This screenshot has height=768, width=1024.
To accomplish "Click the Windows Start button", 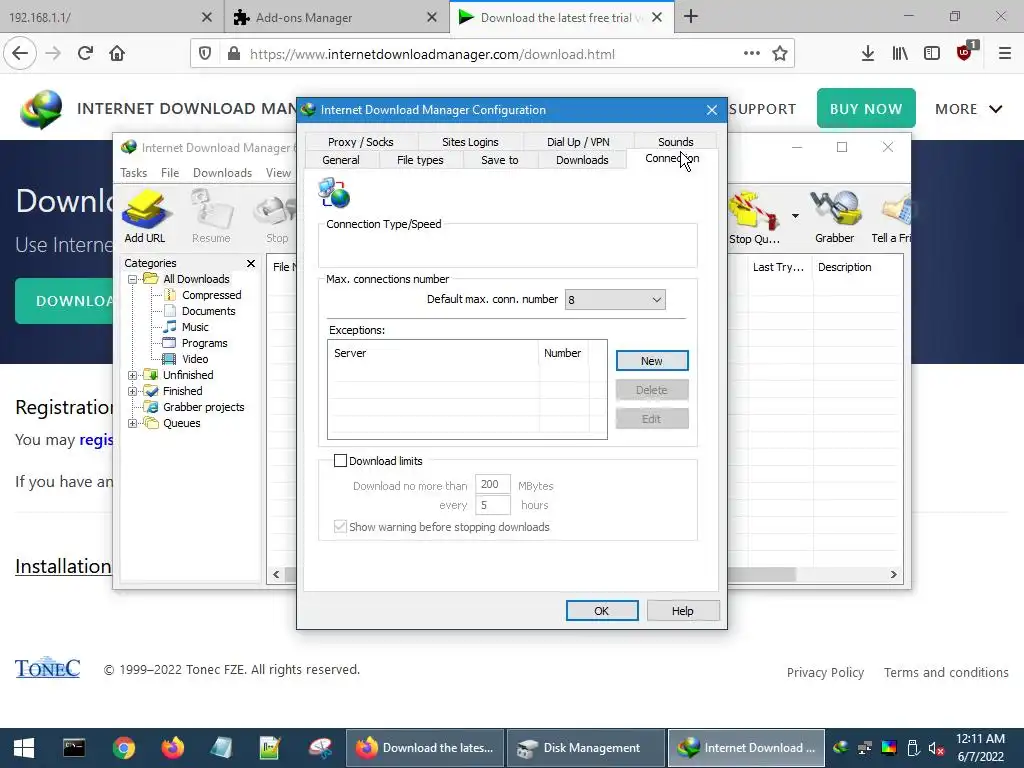I will (24, 748).
